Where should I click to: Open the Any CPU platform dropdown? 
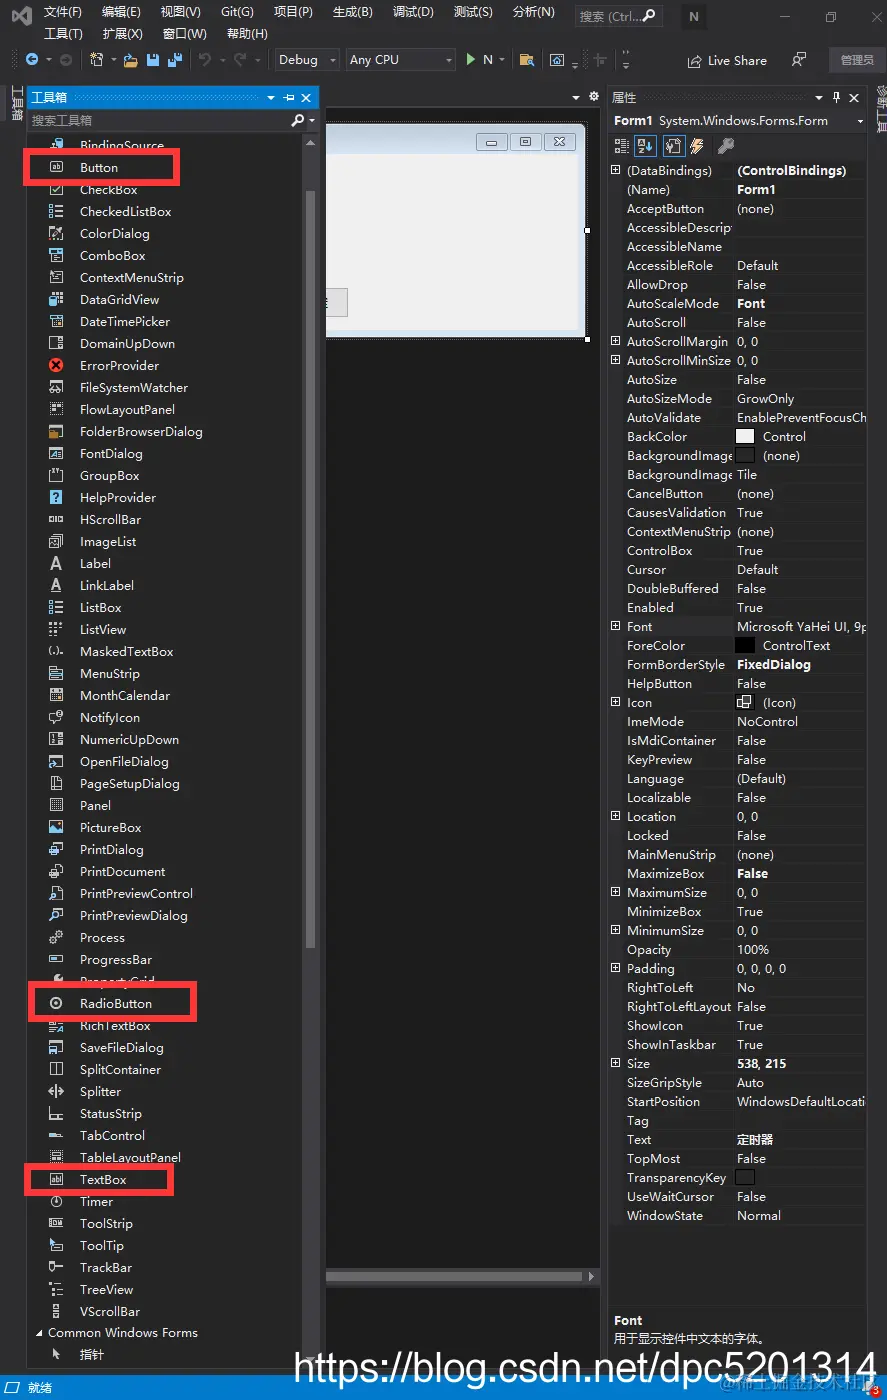(401, 60)
